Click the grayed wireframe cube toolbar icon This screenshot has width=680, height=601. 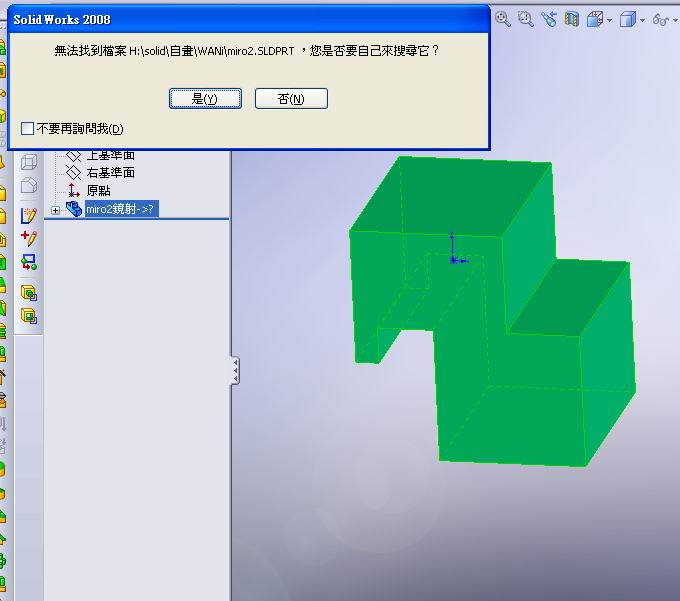coord(29,162)
